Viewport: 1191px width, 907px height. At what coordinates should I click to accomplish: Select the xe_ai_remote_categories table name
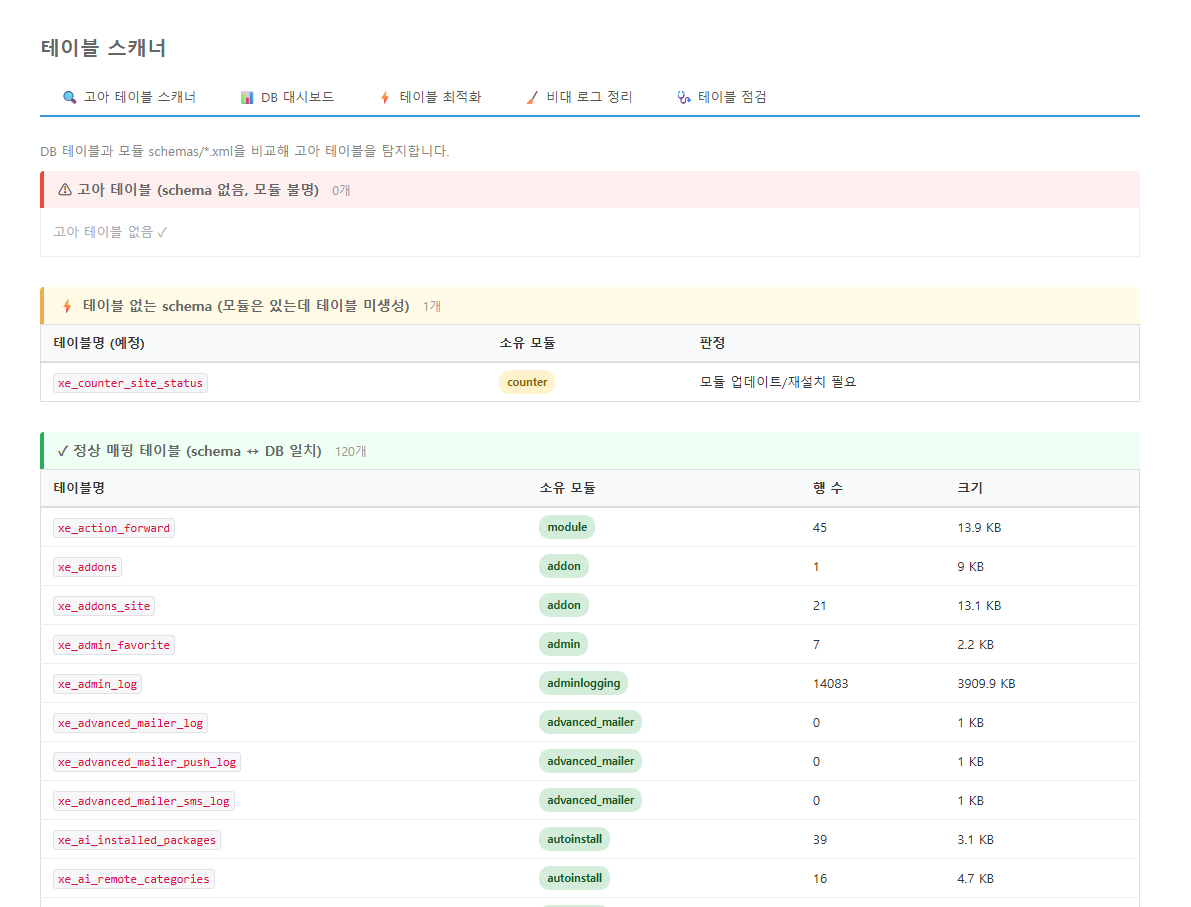point(134,879)
